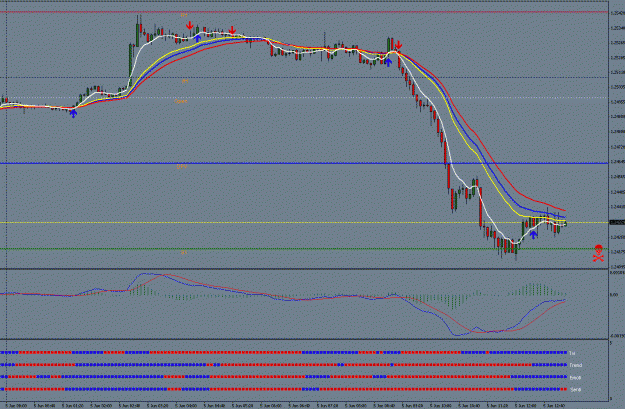This screenshot has width=625, height=409.
Task: Select the rightmost blue up arrow signal
Action: click(x=533, y=234)
